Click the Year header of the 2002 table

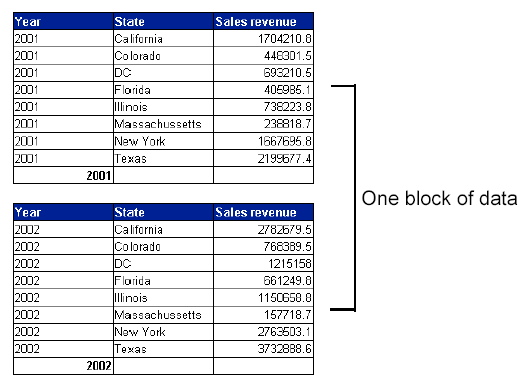(63, 212)
